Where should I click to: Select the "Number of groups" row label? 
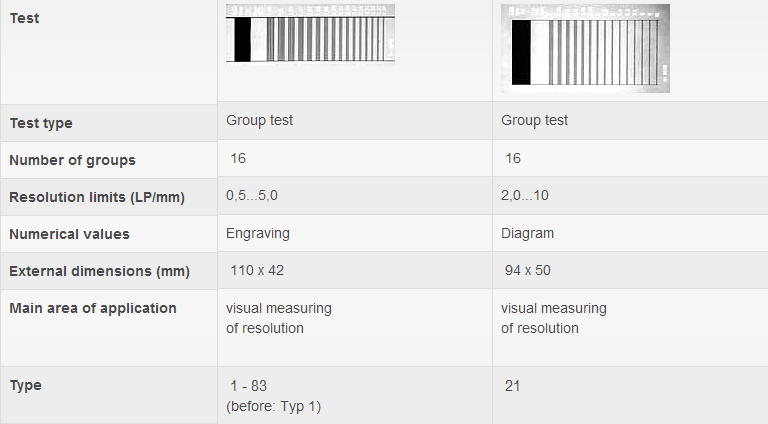click(x=72, y=160)
